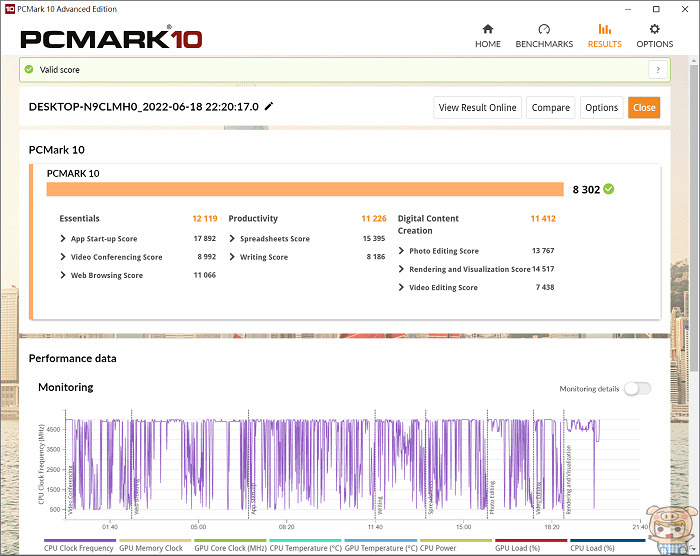700x556 pixels.
Task: Click the orange PCMark 10 score bar
Action: (x=305, y=189)
